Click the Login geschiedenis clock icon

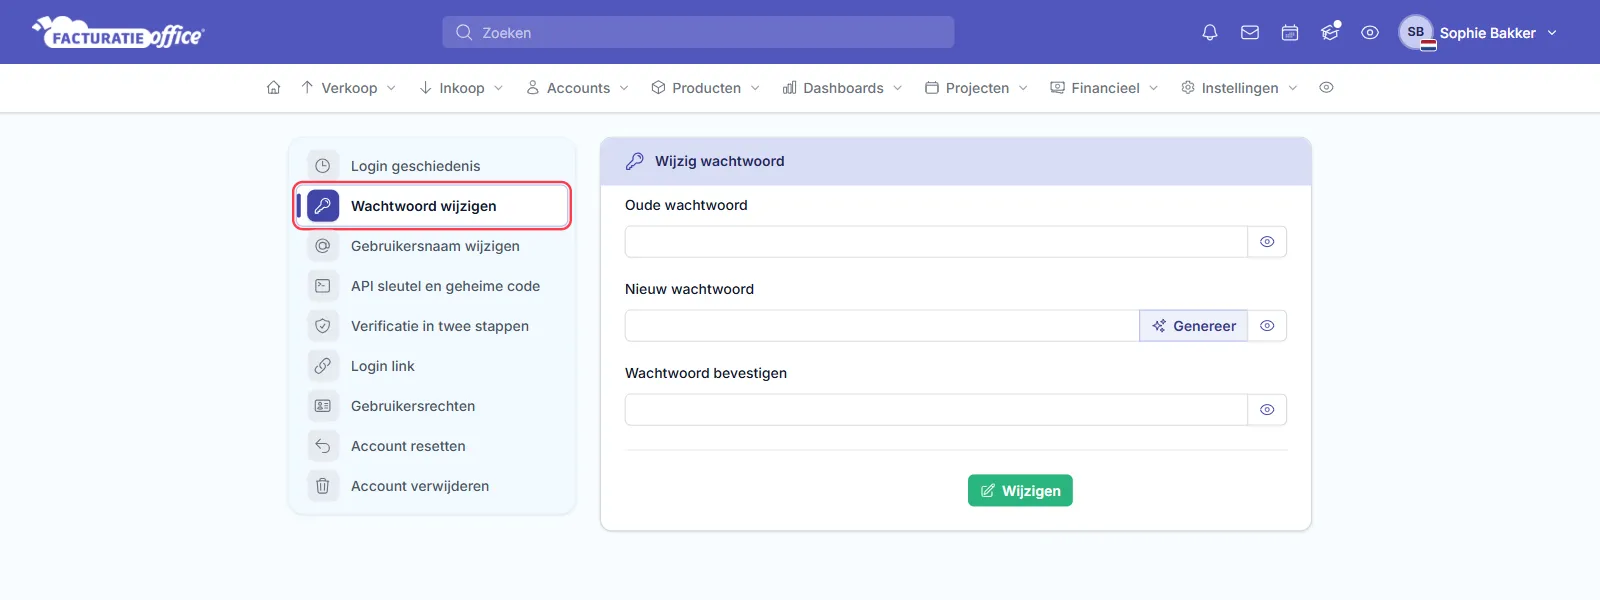323,166
